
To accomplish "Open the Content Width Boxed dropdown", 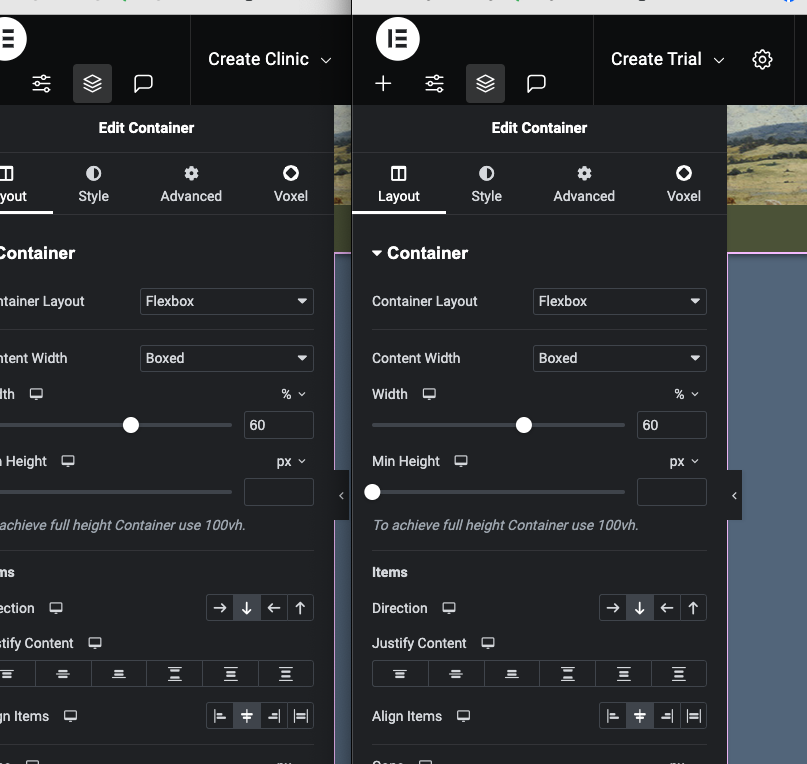I will tap(619, 358).
